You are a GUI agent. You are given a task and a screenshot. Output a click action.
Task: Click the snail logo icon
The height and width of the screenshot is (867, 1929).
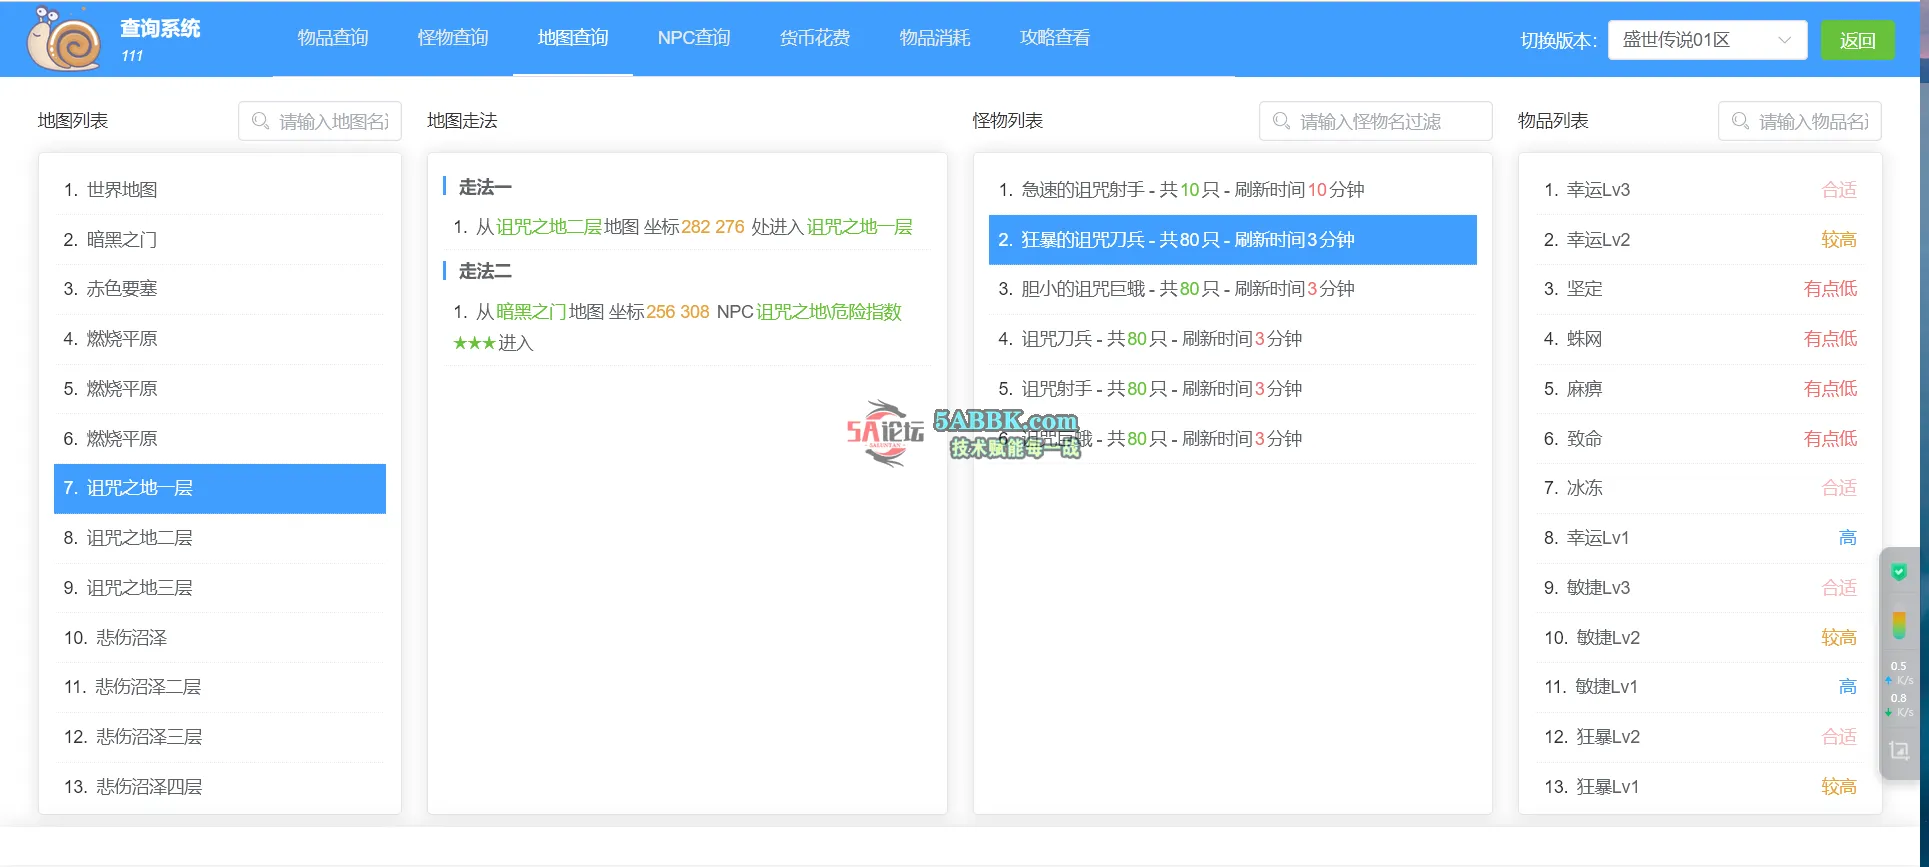click(x=64, y=39)
